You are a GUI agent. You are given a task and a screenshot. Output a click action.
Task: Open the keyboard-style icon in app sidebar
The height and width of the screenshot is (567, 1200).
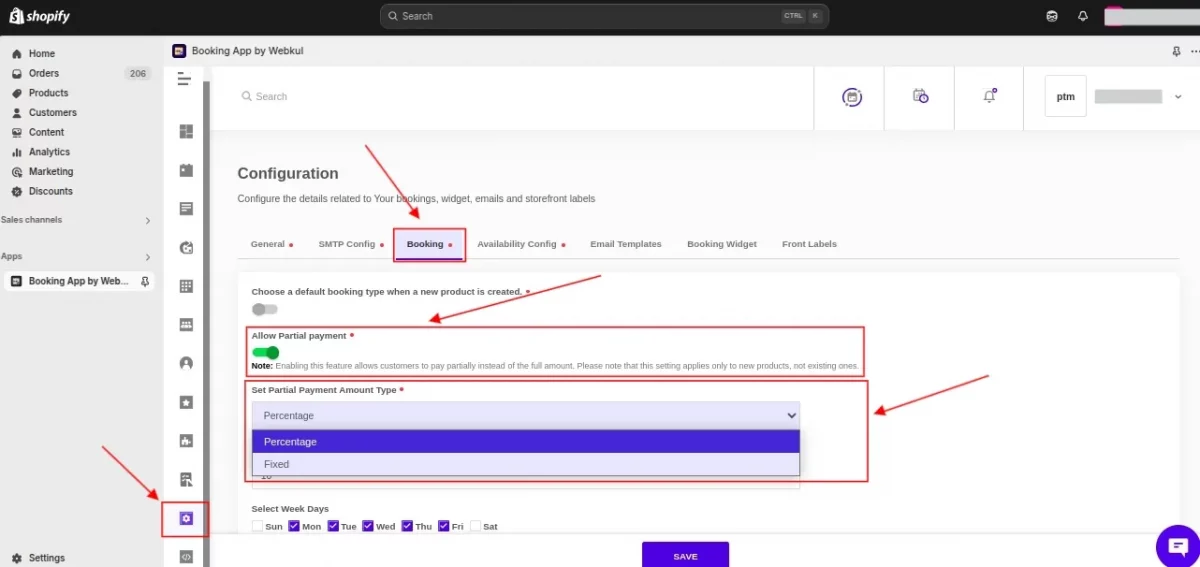point(186,324)
